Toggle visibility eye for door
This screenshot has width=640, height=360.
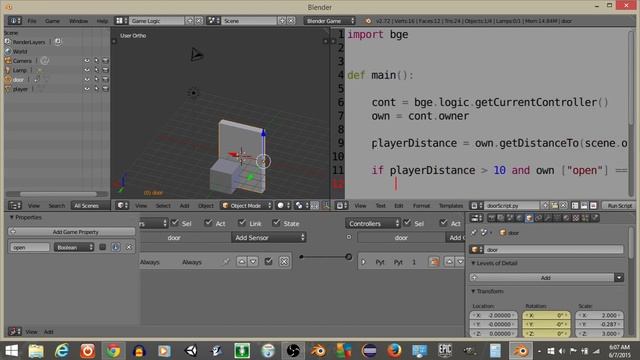[87, 79]
